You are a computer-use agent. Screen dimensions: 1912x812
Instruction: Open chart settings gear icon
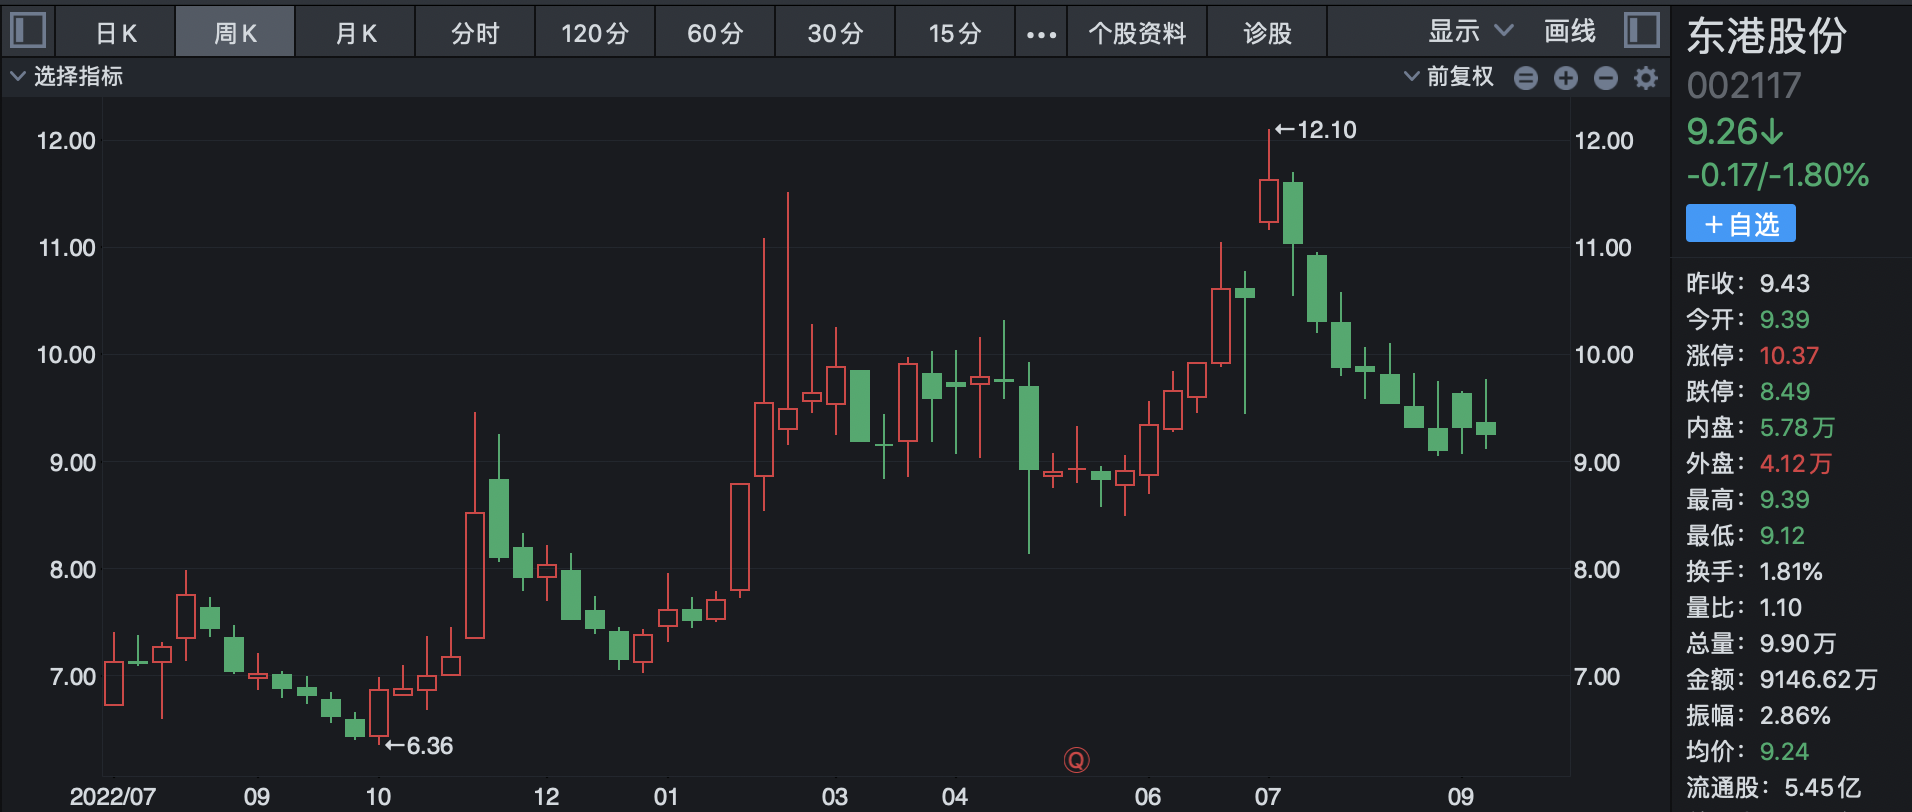tap(1646, 78)
